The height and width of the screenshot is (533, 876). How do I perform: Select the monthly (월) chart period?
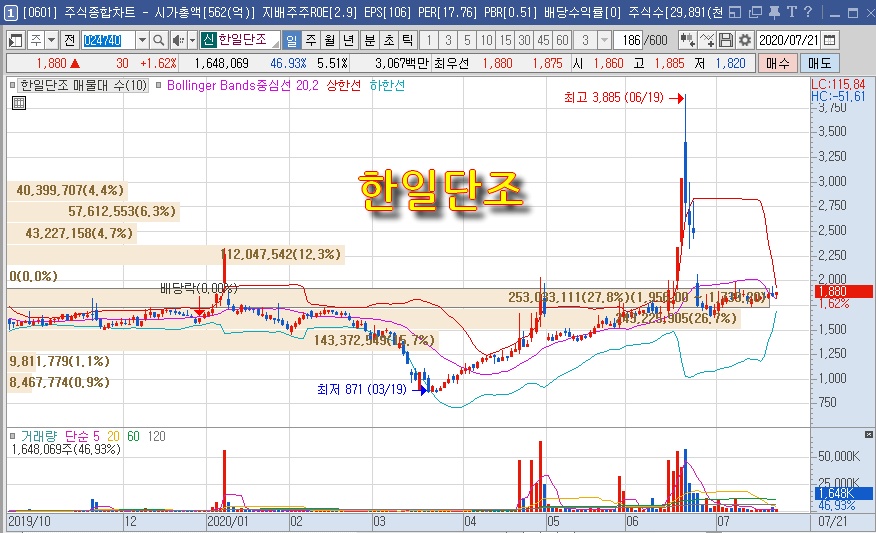tap(330, 40)
